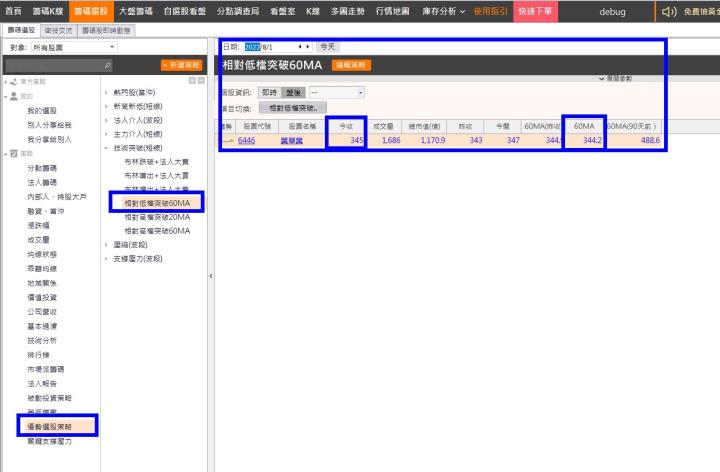
Task: Open the 首頁 top menu
Action: pyautogui.click(x=13, y=11)
